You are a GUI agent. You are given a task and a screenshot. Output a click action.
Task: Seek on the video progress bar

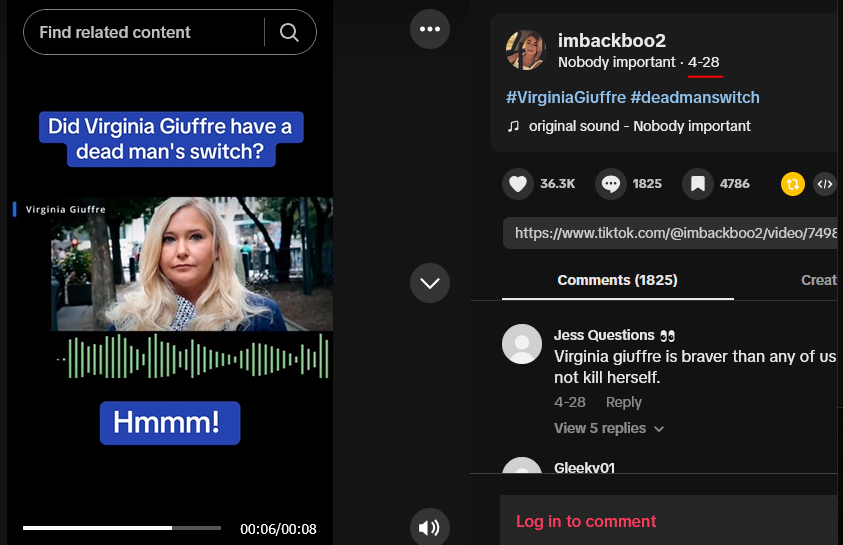pos(122,528)
